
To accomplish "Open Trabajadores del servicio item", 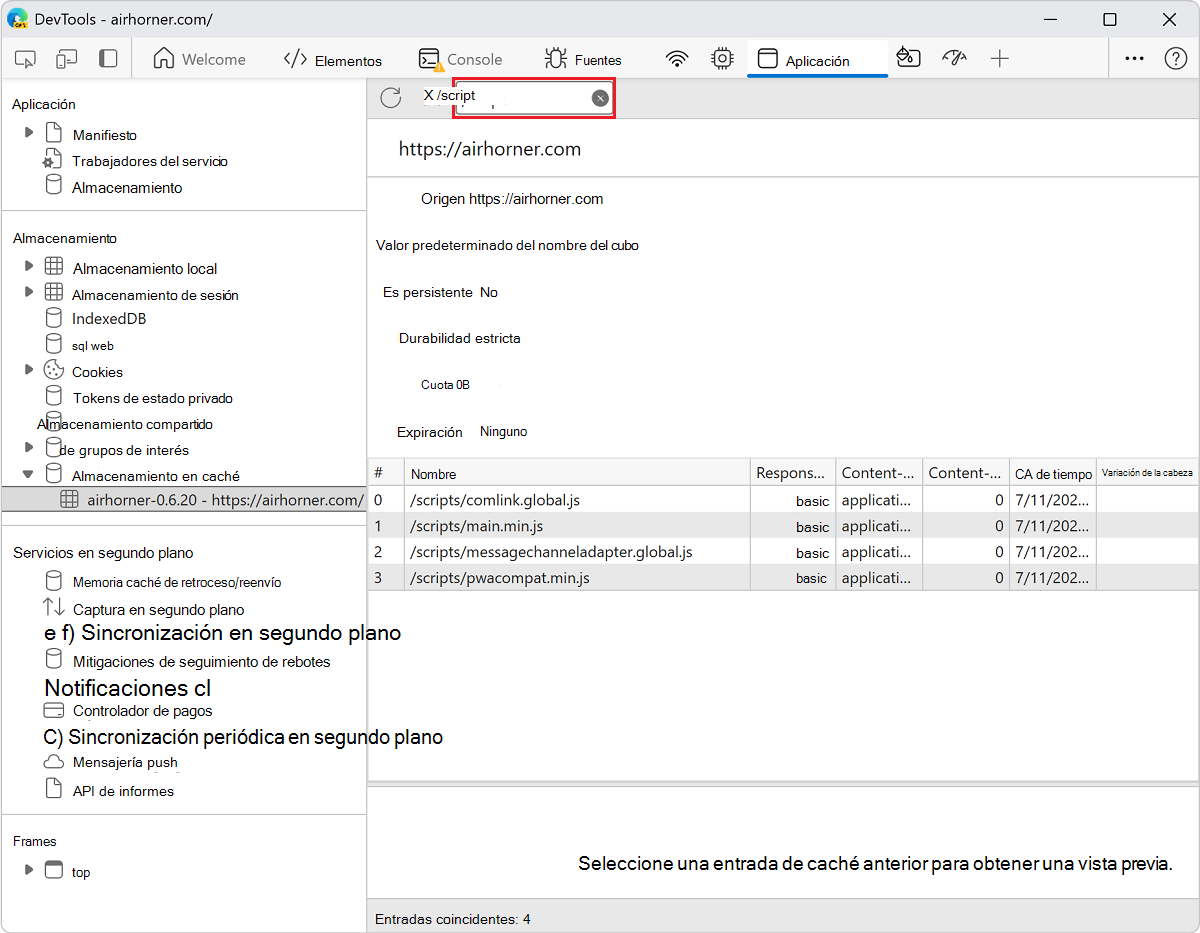I will [150, 161].
